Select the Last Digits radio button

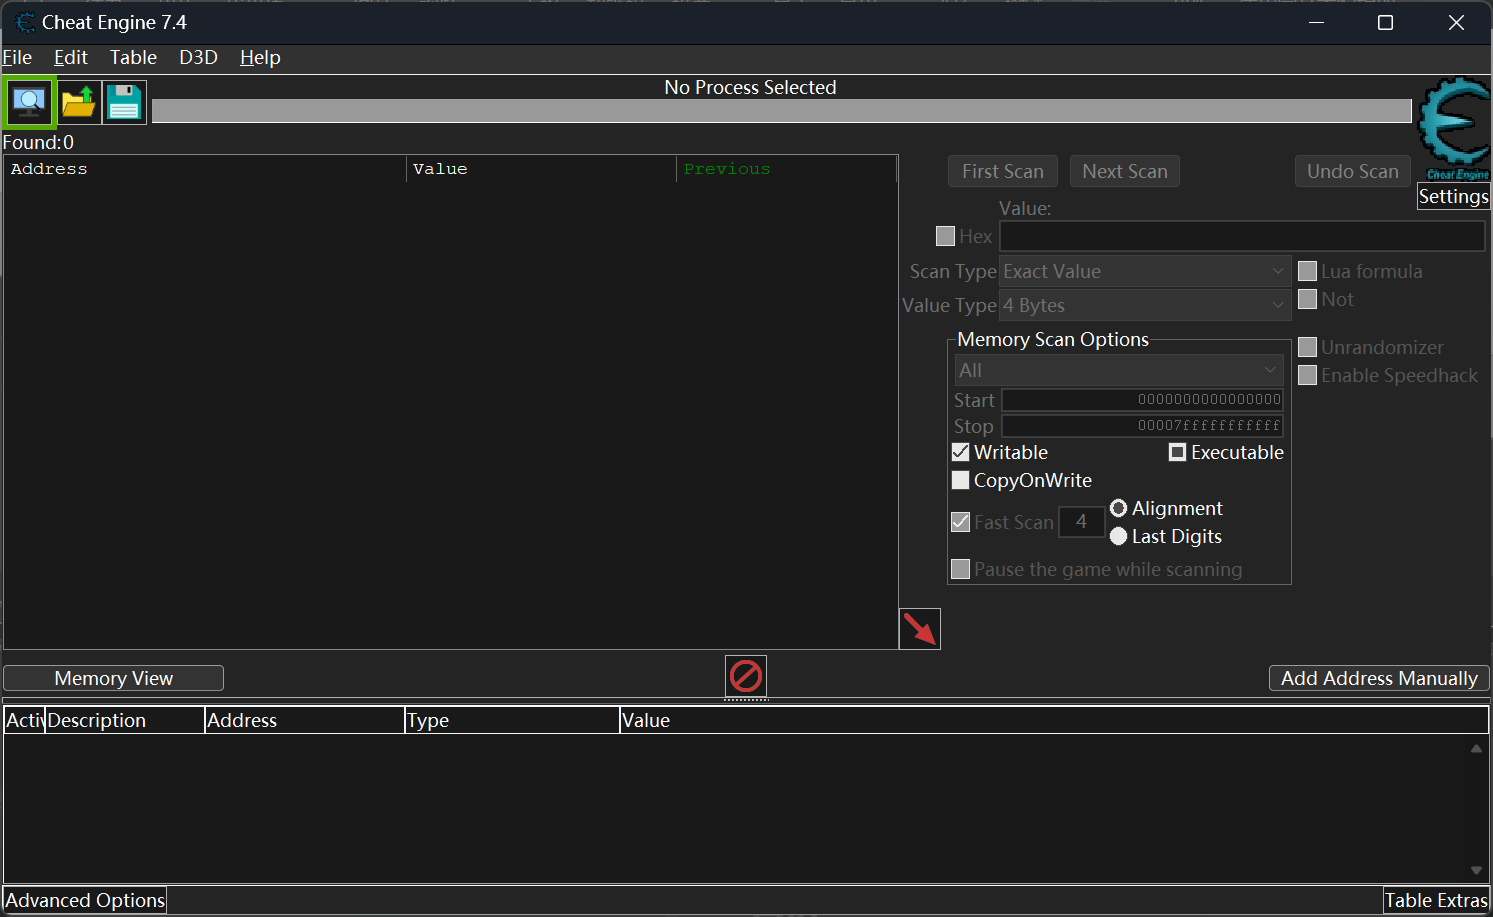[x=1118, y=536]
